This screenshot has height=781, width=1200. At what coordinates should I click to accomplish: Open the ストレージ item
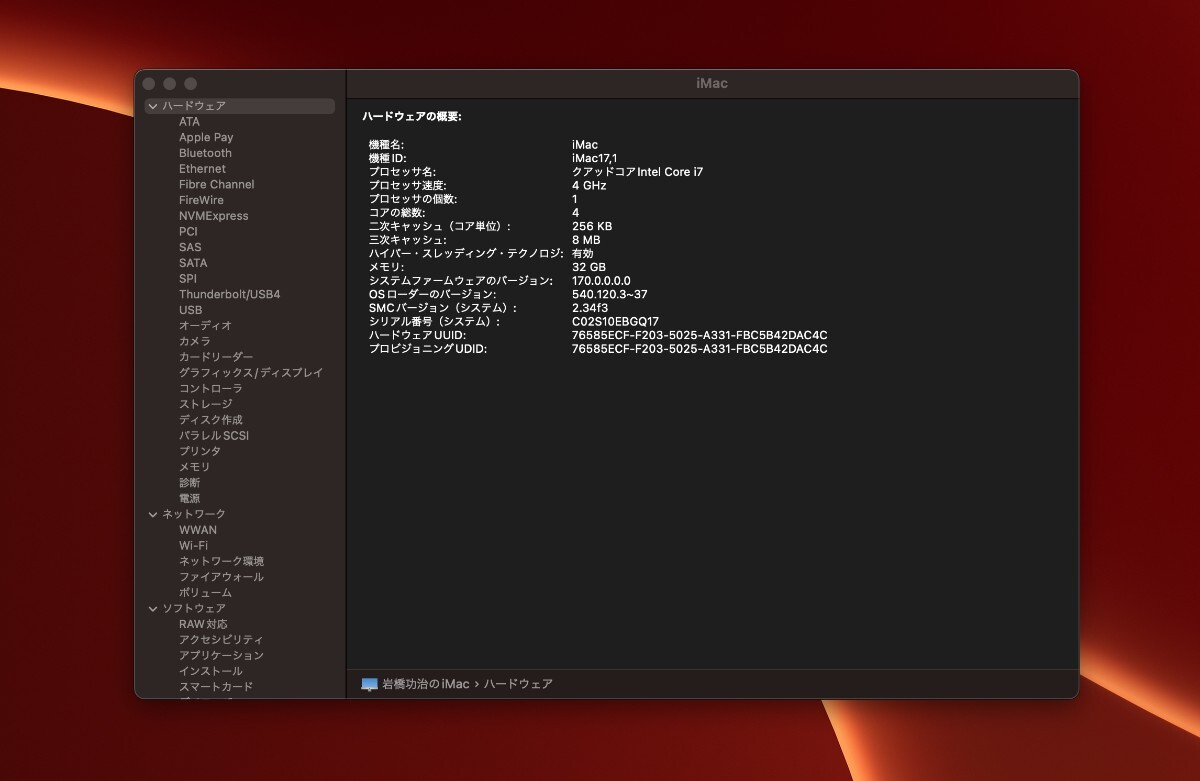[205, 404]
